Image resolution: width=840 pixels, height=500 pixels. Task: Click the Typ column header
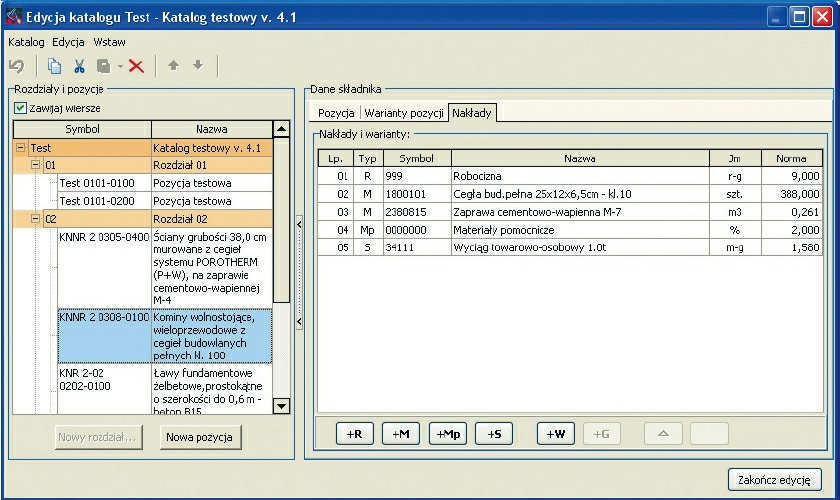(x=368, y=159)
